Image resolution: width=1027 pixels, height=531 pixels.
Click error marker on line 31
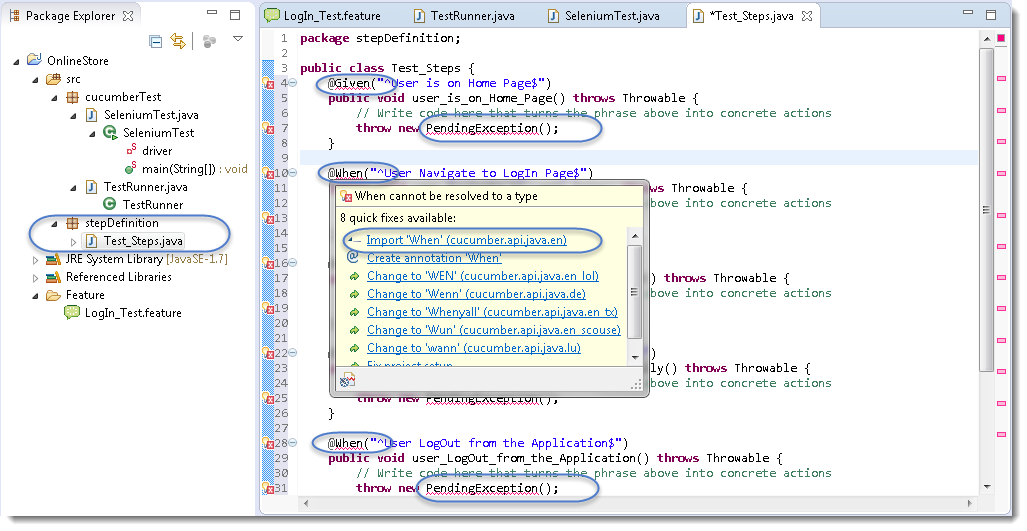(x=267, y=488)
